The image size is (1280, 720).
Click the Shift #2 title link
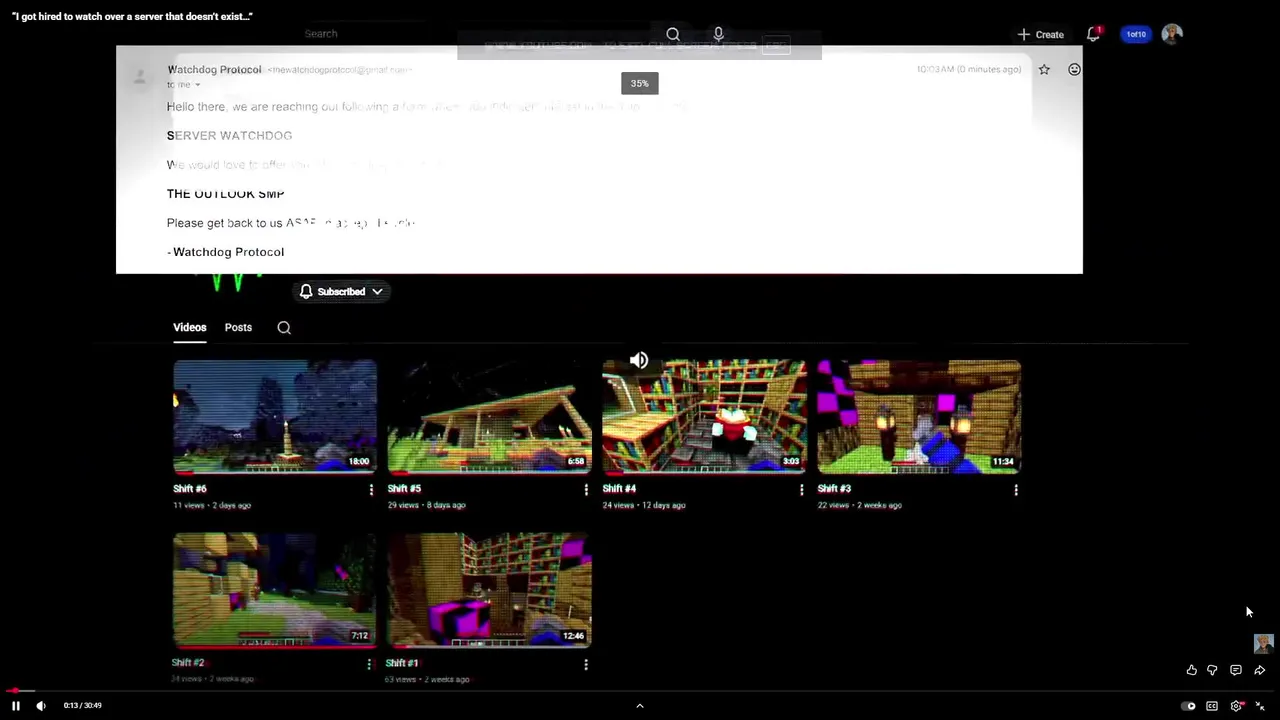point(187,663)
